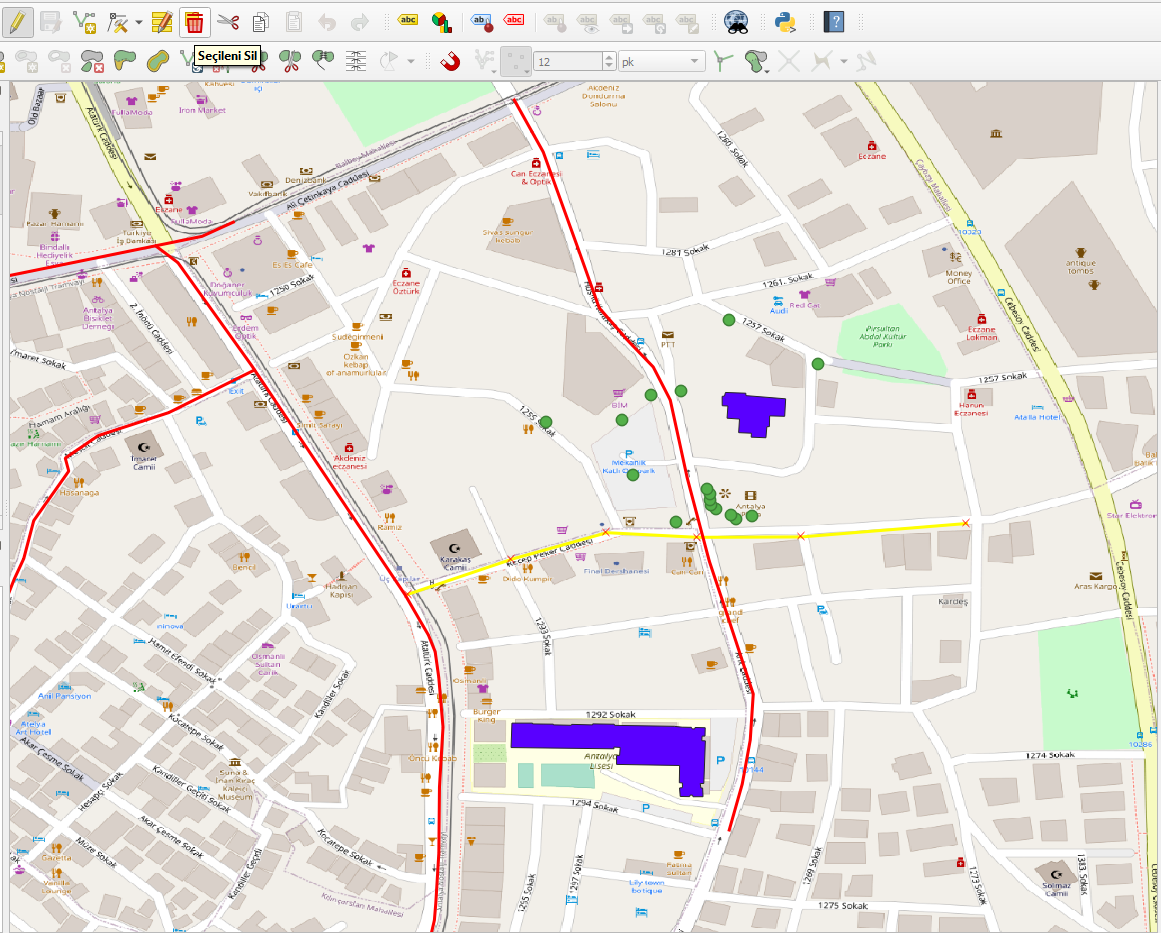Toggle the Self-snapping option
This screenshot has height=933, width=1161.
tap(820, 61)
